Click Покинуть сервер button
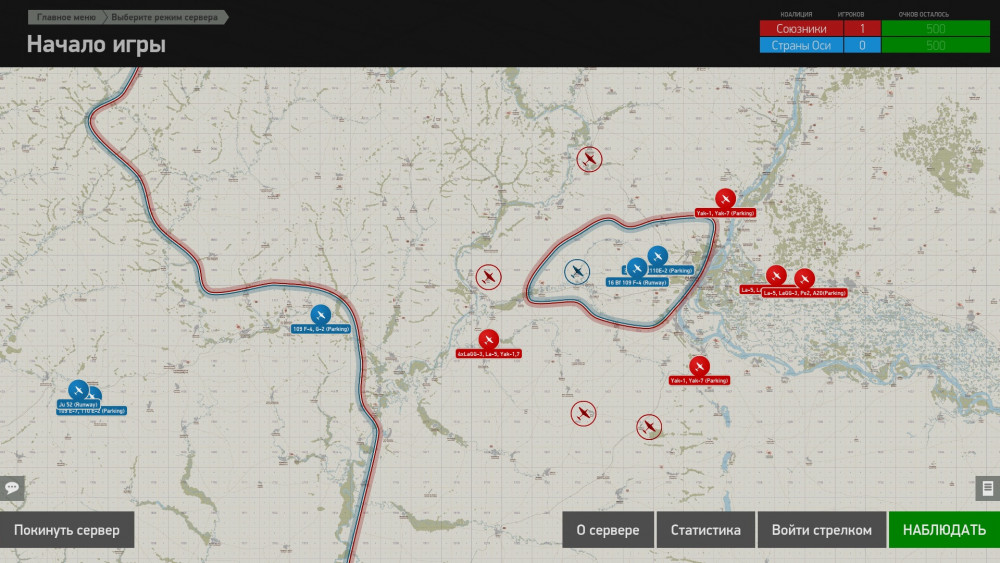 pos(67,530)
